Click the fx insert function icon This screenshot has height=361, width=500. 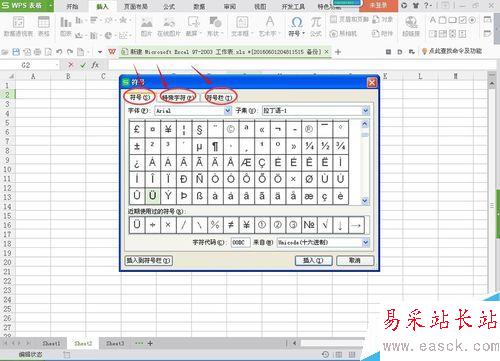(x=95, y=65)
